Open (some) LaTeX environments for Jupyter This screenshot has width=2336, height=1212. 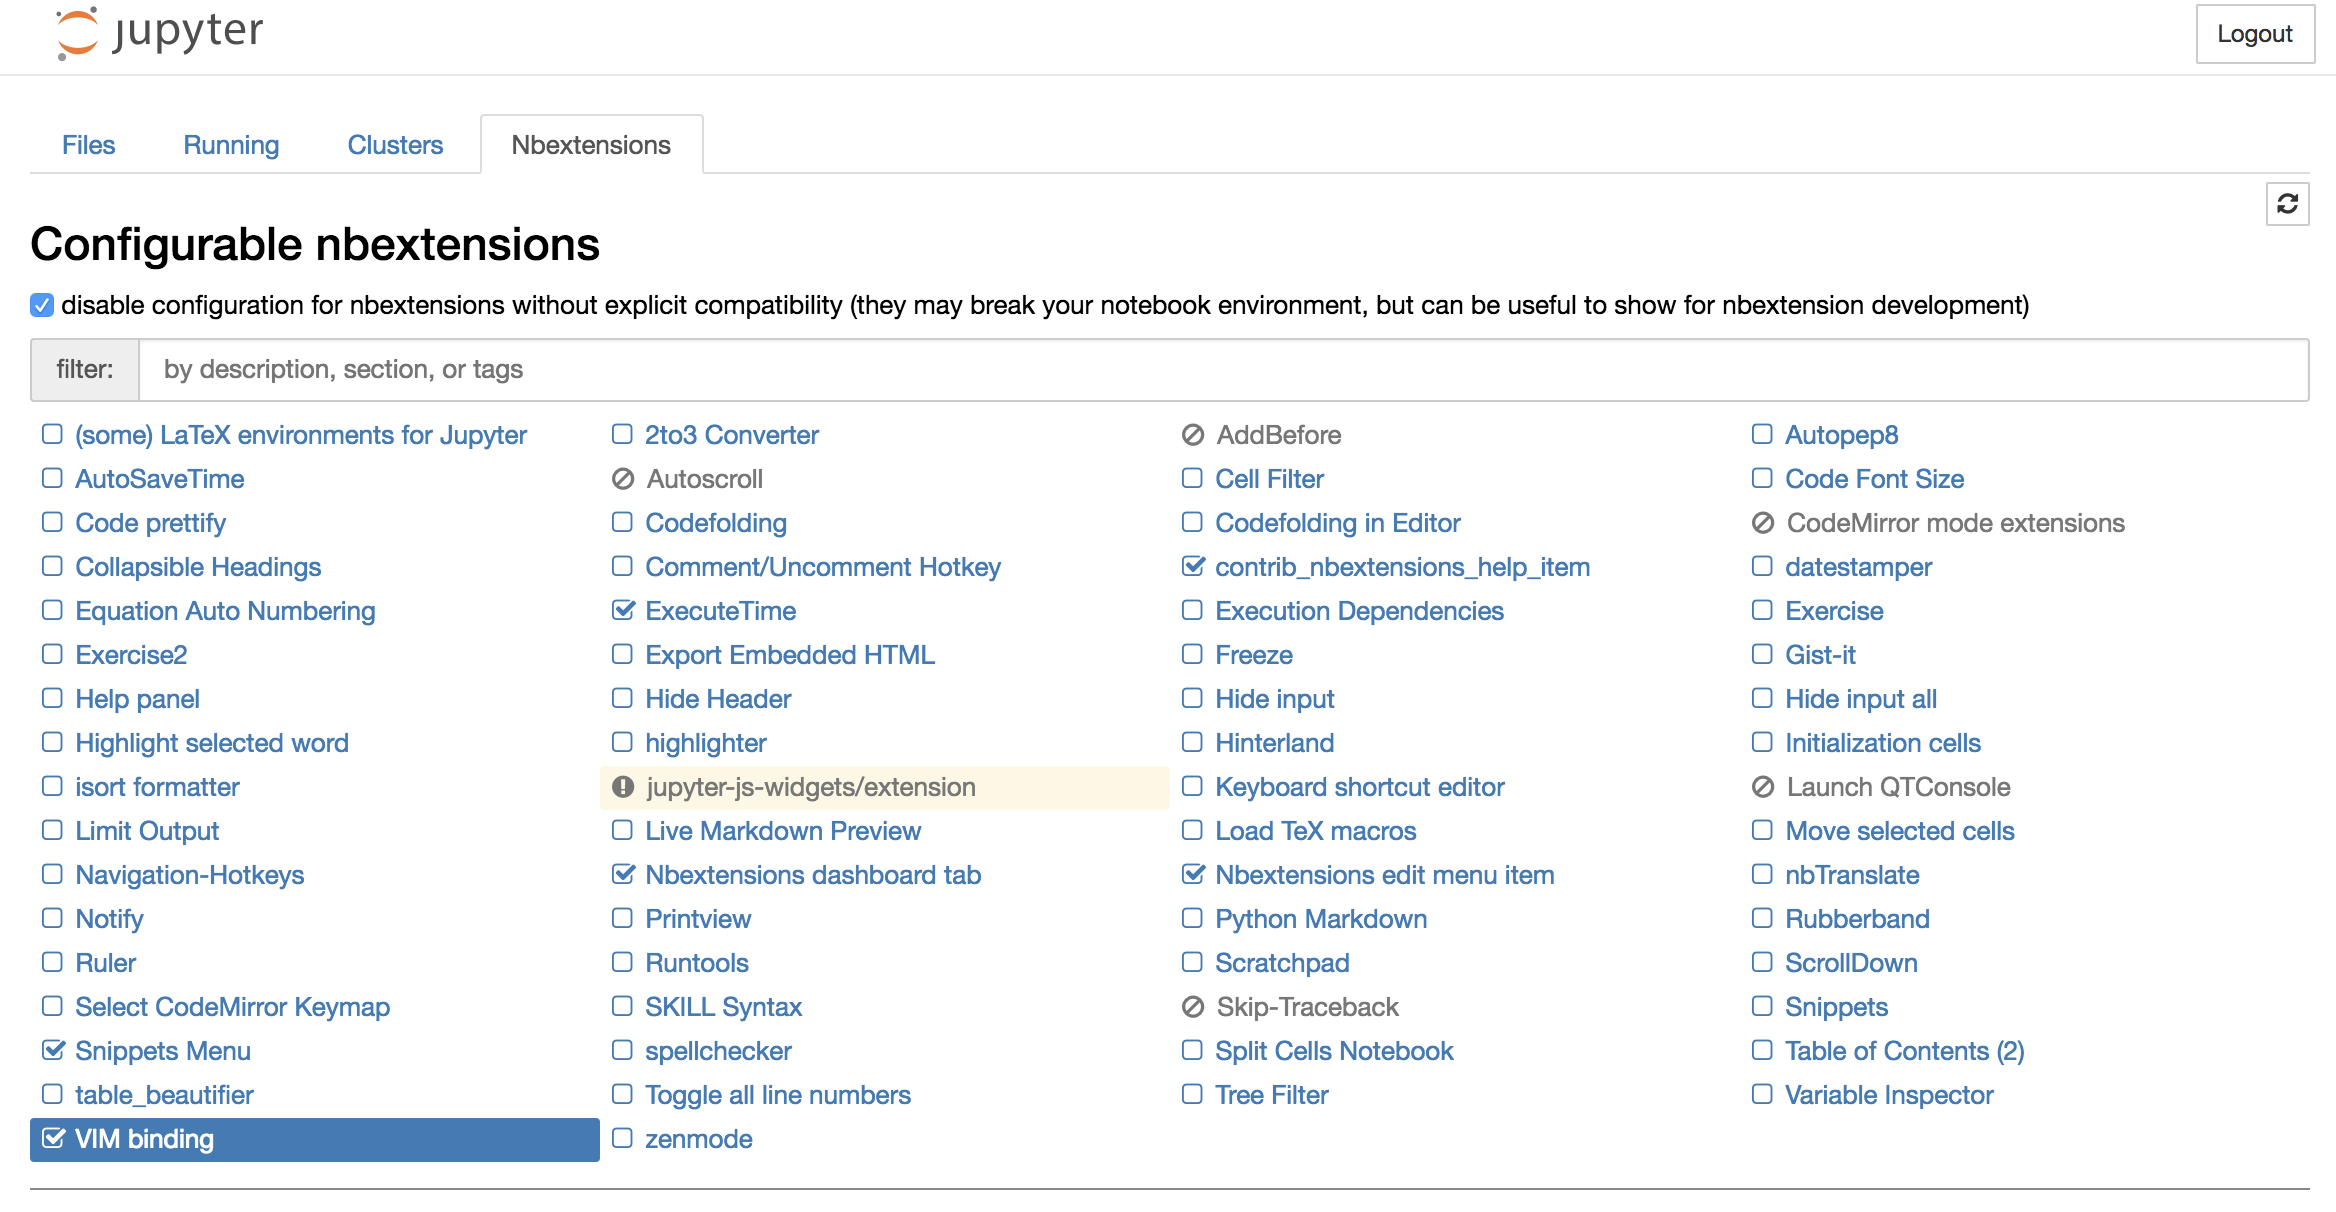click(301, 435)
